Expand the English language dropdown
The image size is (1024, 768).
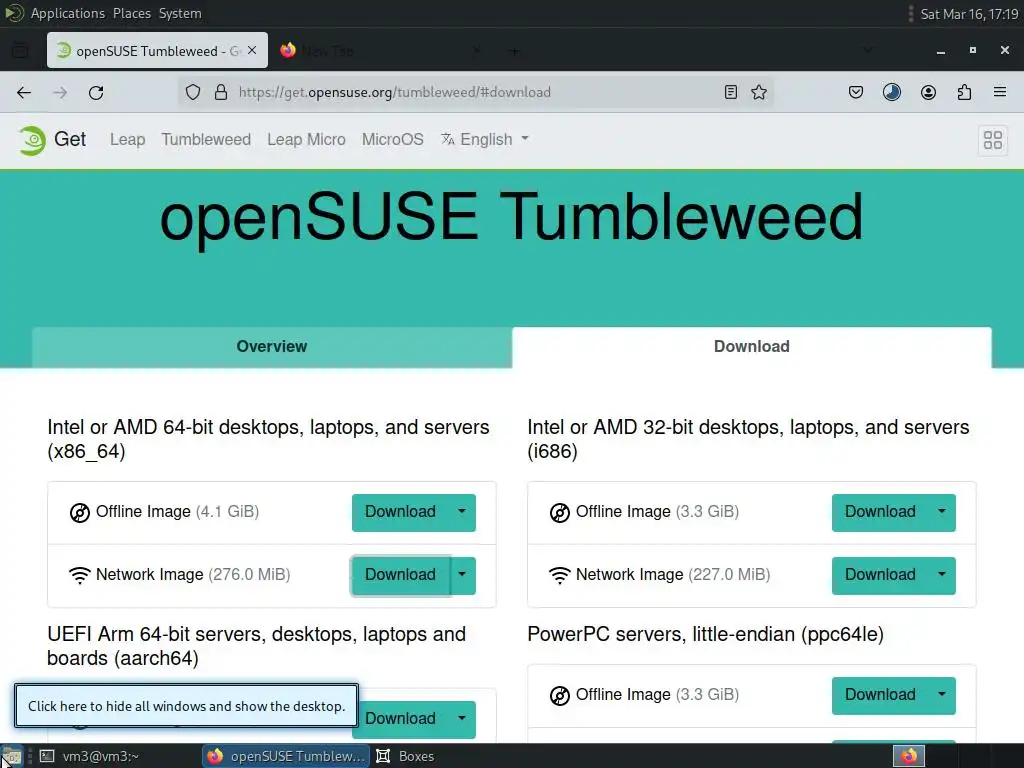485,139
